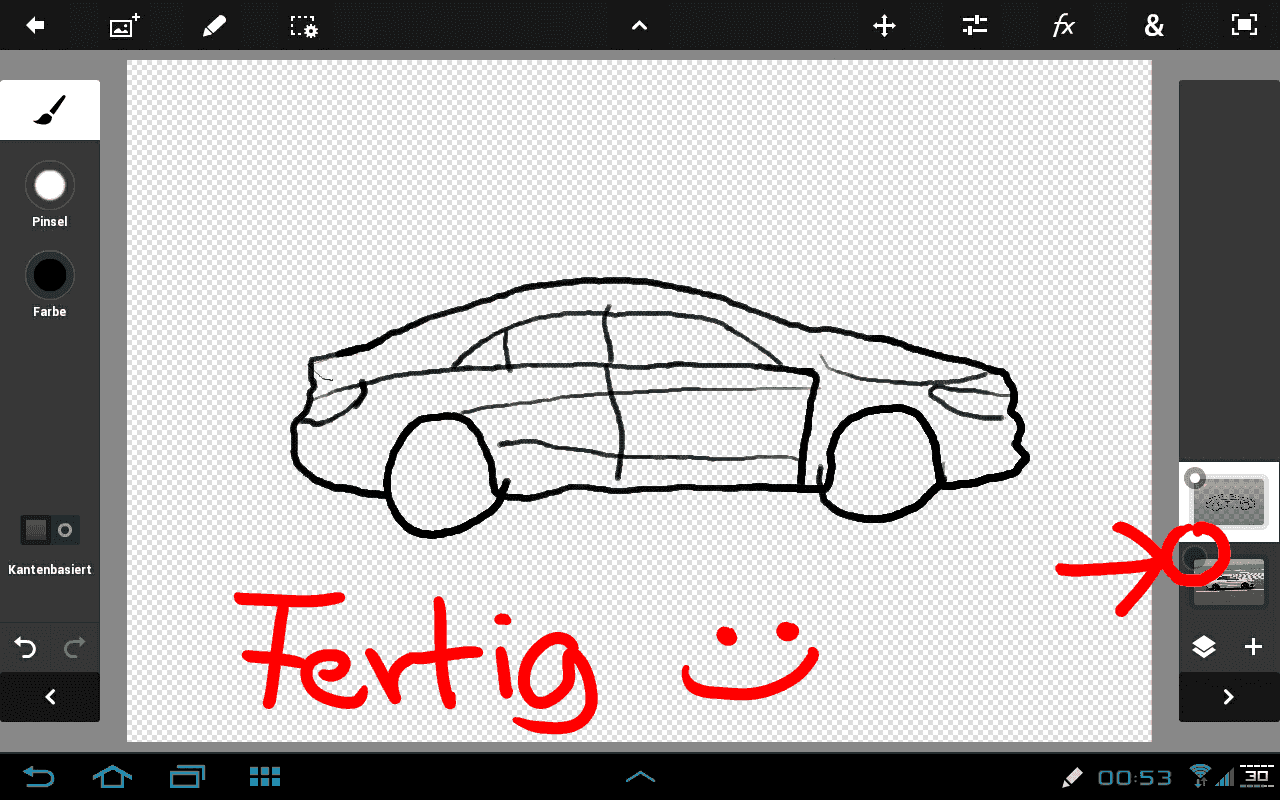Open Android recent apps
This screenshot has width=1280, height=800.
(x=188, y=776)
